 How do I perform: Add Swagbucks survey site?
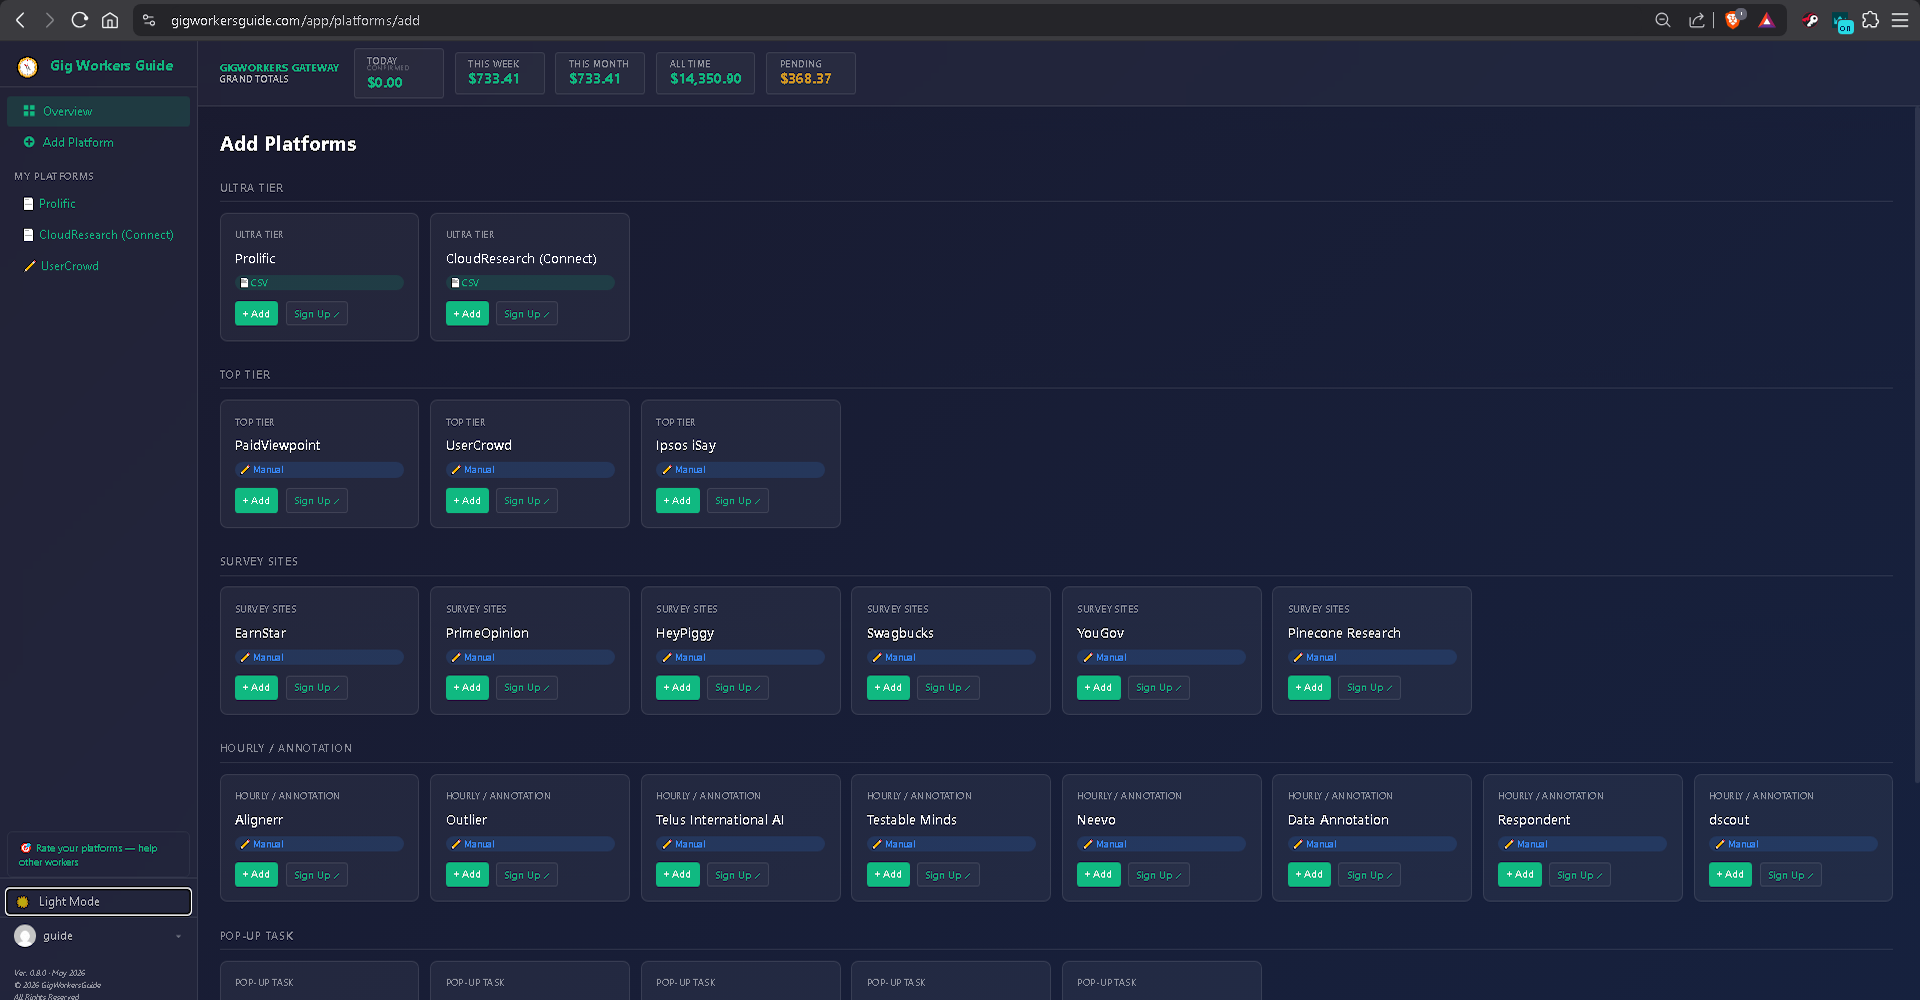tap(888, 688)
